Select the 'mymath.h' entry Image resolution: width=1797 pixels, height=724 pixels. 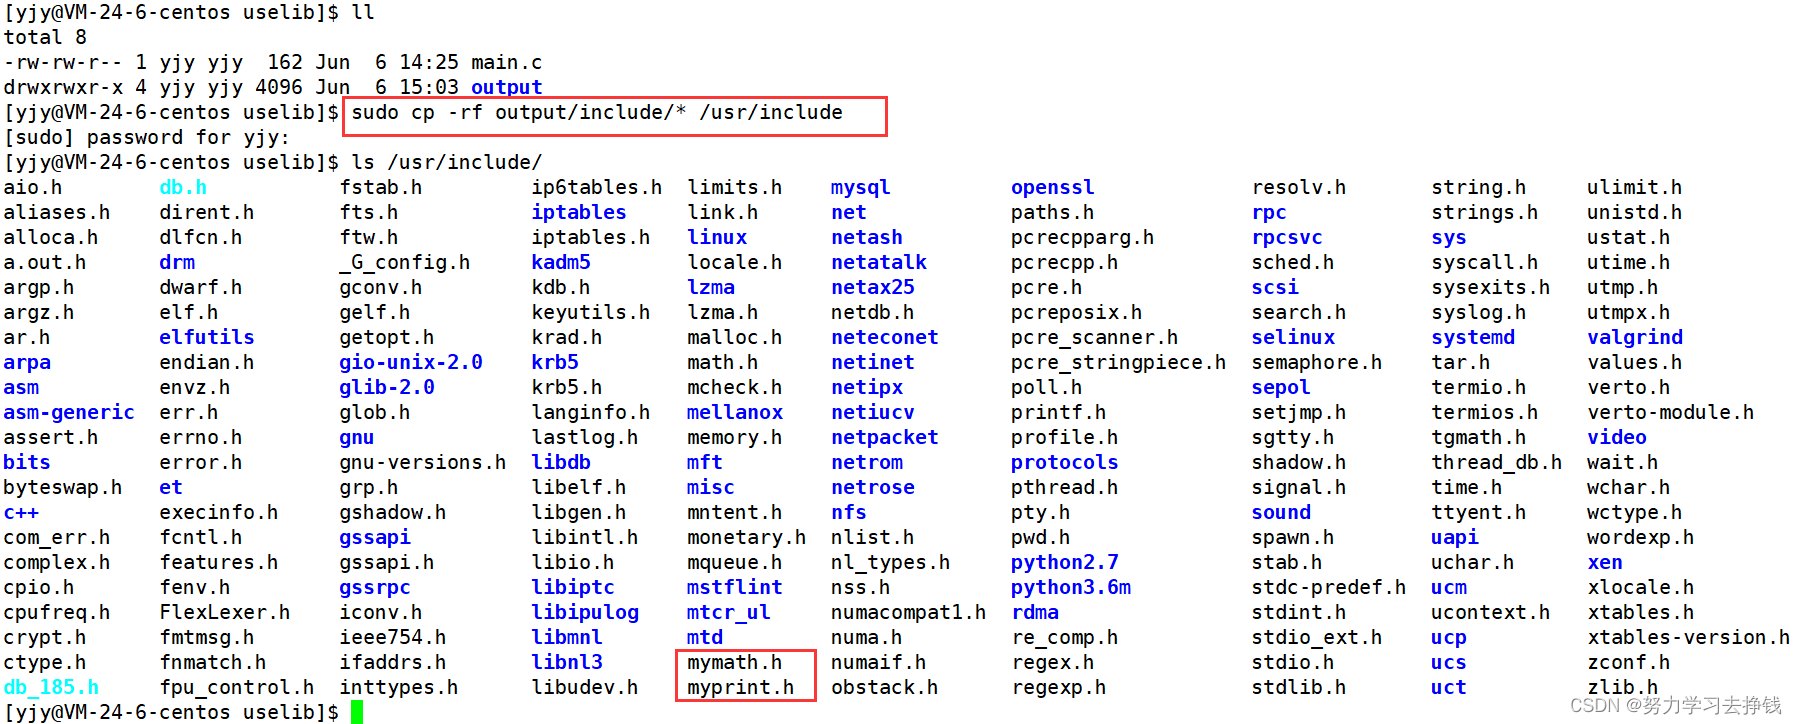(734, 663)
